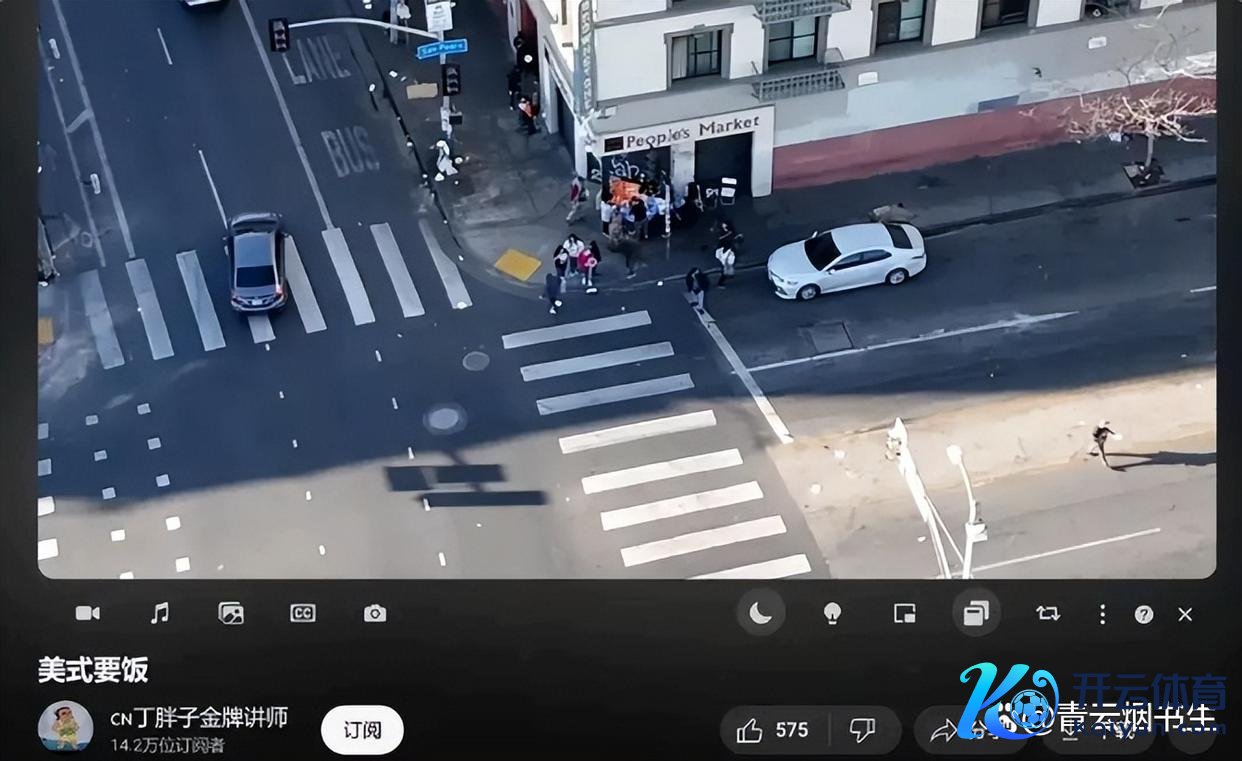Open the picture-in-picture mode icon
Viewport: 1242px width, 761px height.
904,614
